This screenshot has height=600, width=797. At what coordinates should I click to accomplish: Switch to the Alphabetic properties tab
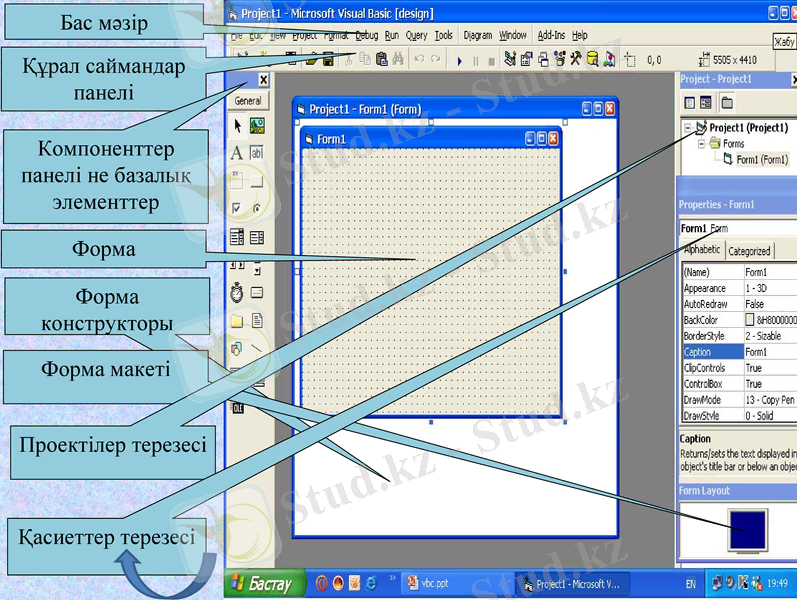tap(702, 250)
